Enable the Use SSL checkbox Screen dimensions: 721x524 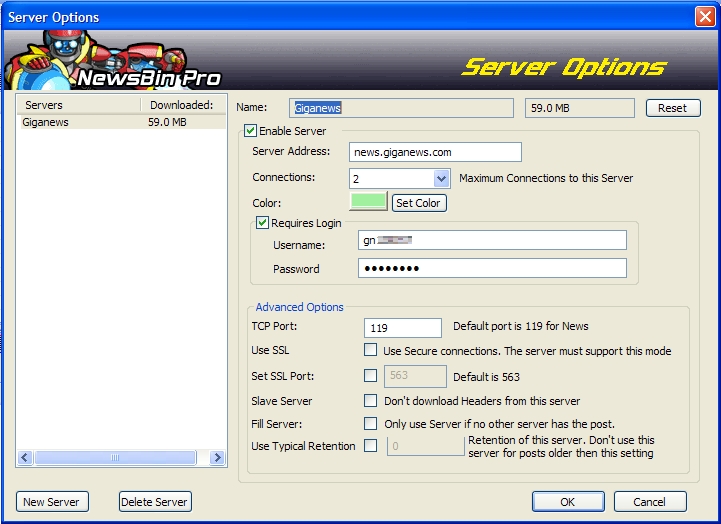pyautogui.click(x=370, y=350)
